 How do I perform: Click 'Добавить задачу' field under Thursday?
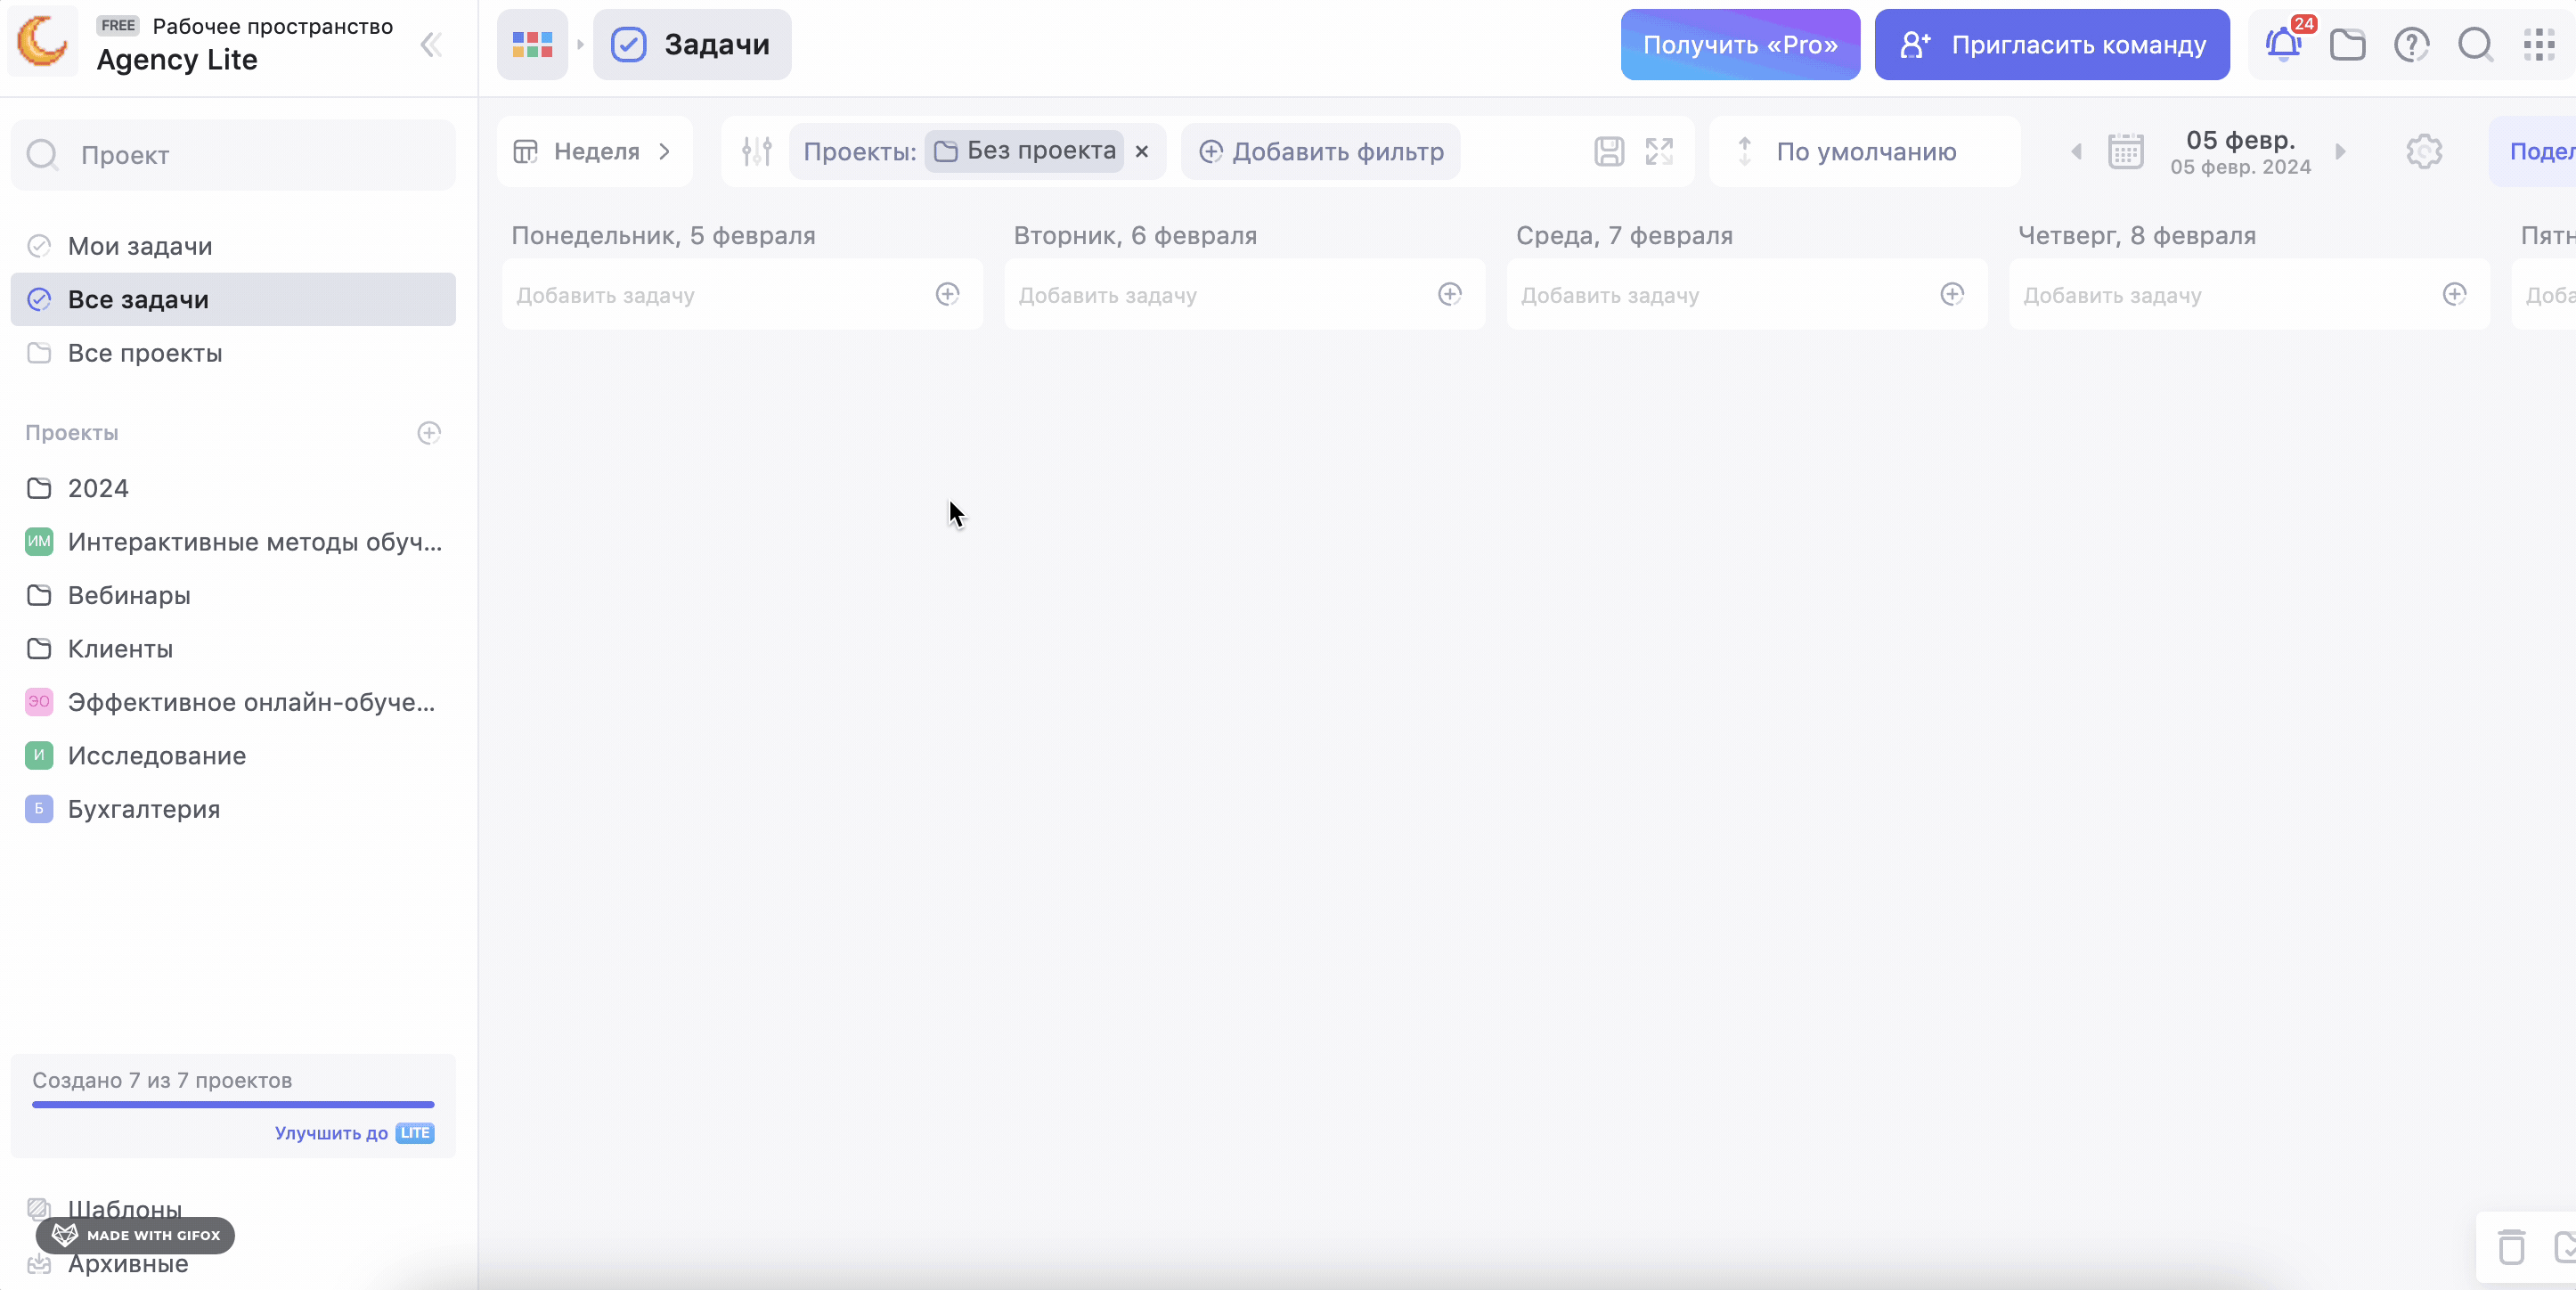(x=2249, y=294)
